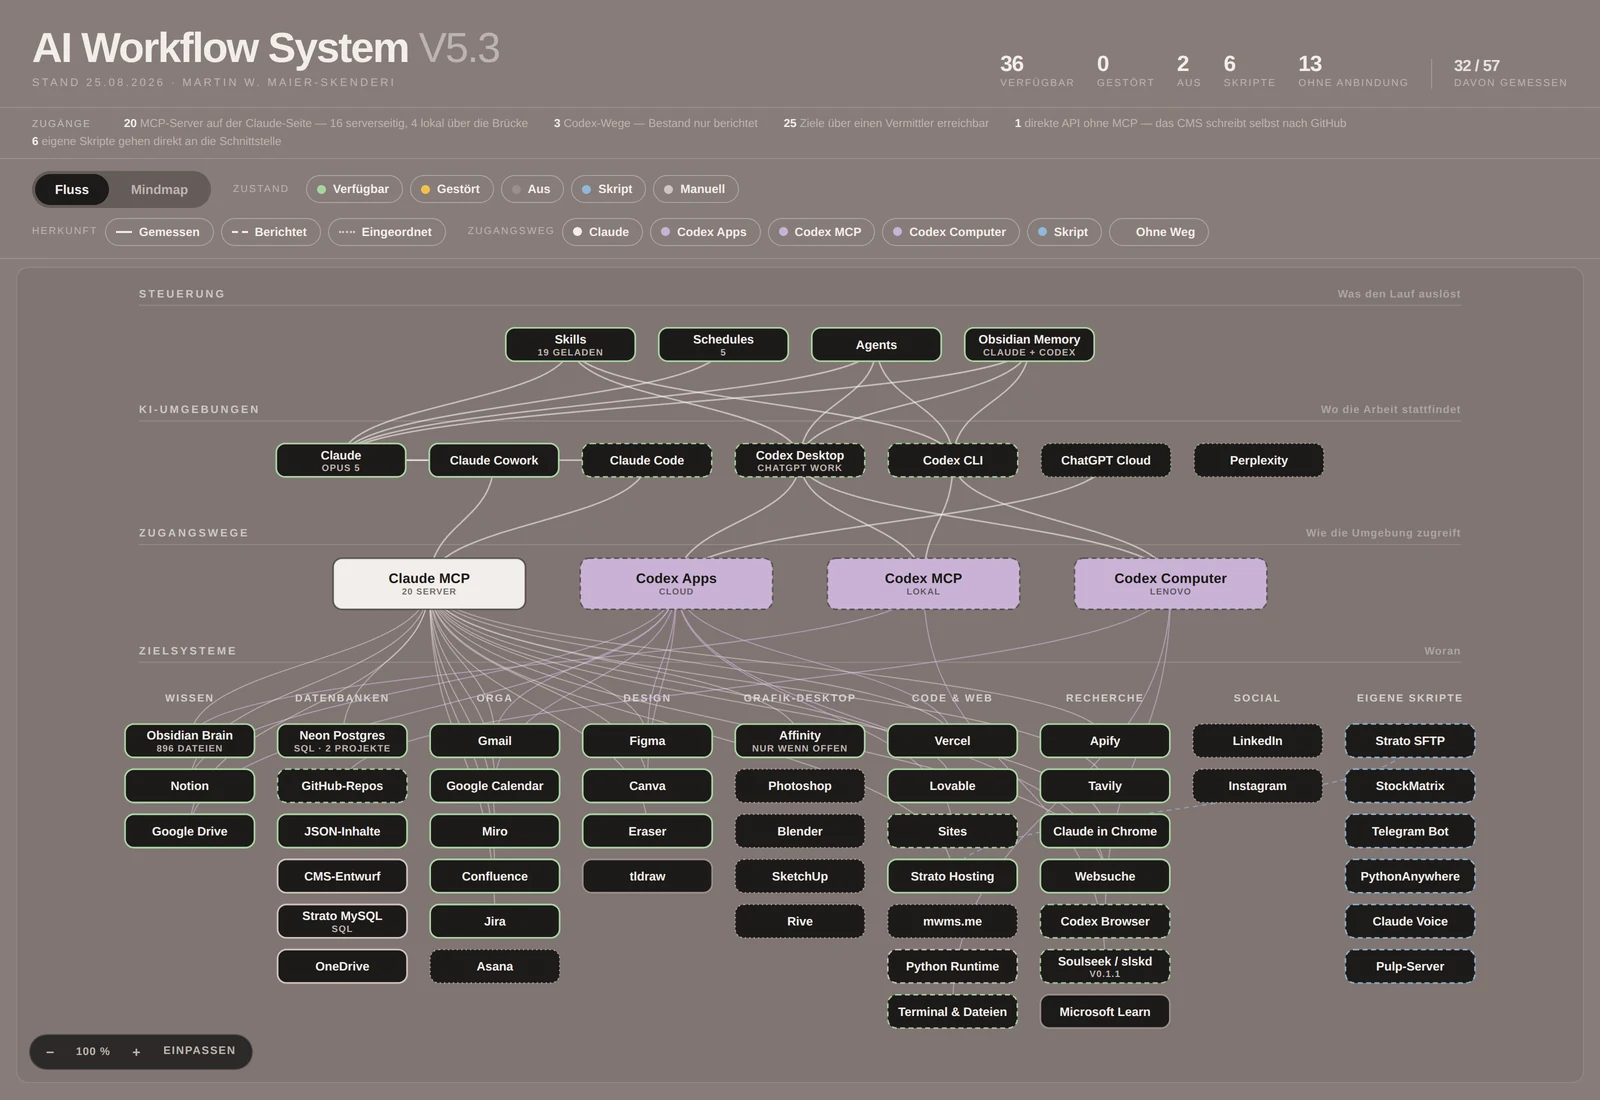
Task: Select the Figma node
Action: 647,741
